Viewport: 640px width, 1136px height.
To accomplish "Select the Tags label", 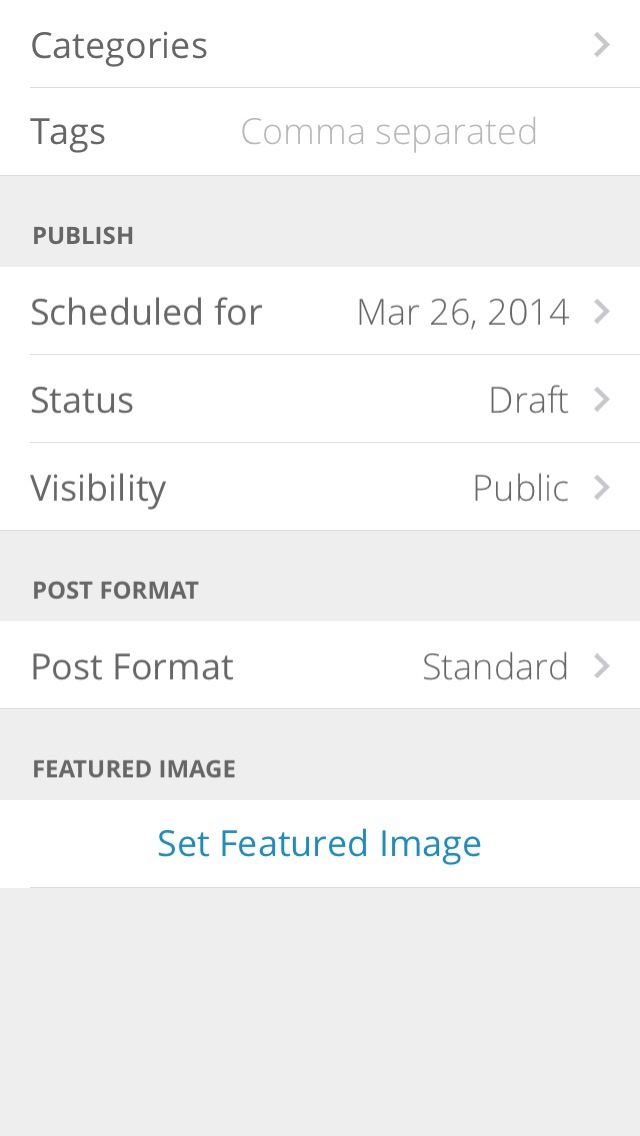I will 68,132.
